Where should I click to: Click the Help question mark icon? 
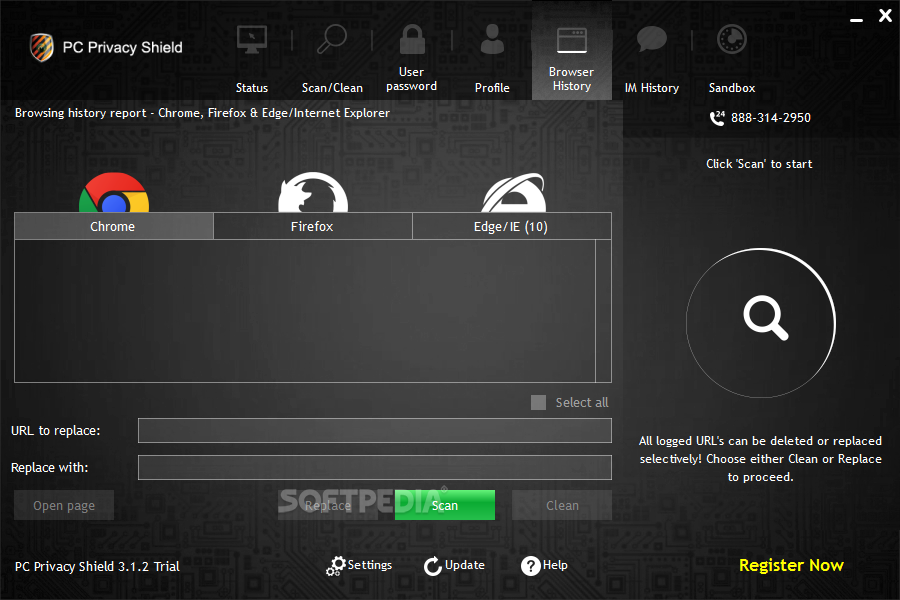point(530,566)
